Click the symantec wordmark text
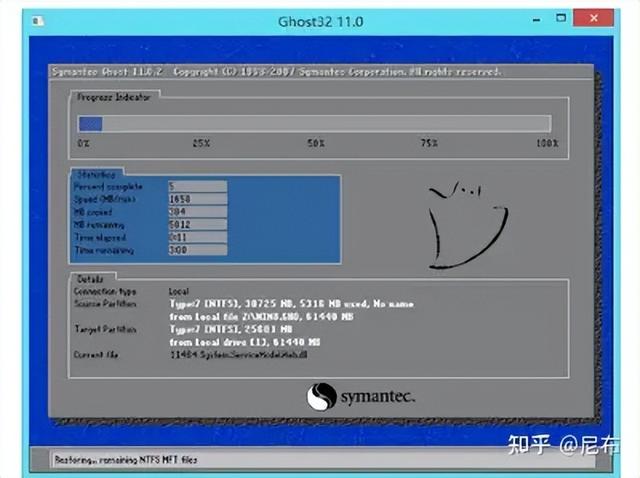The width and height of the screenshot is (640, 478). coord(378,397)
